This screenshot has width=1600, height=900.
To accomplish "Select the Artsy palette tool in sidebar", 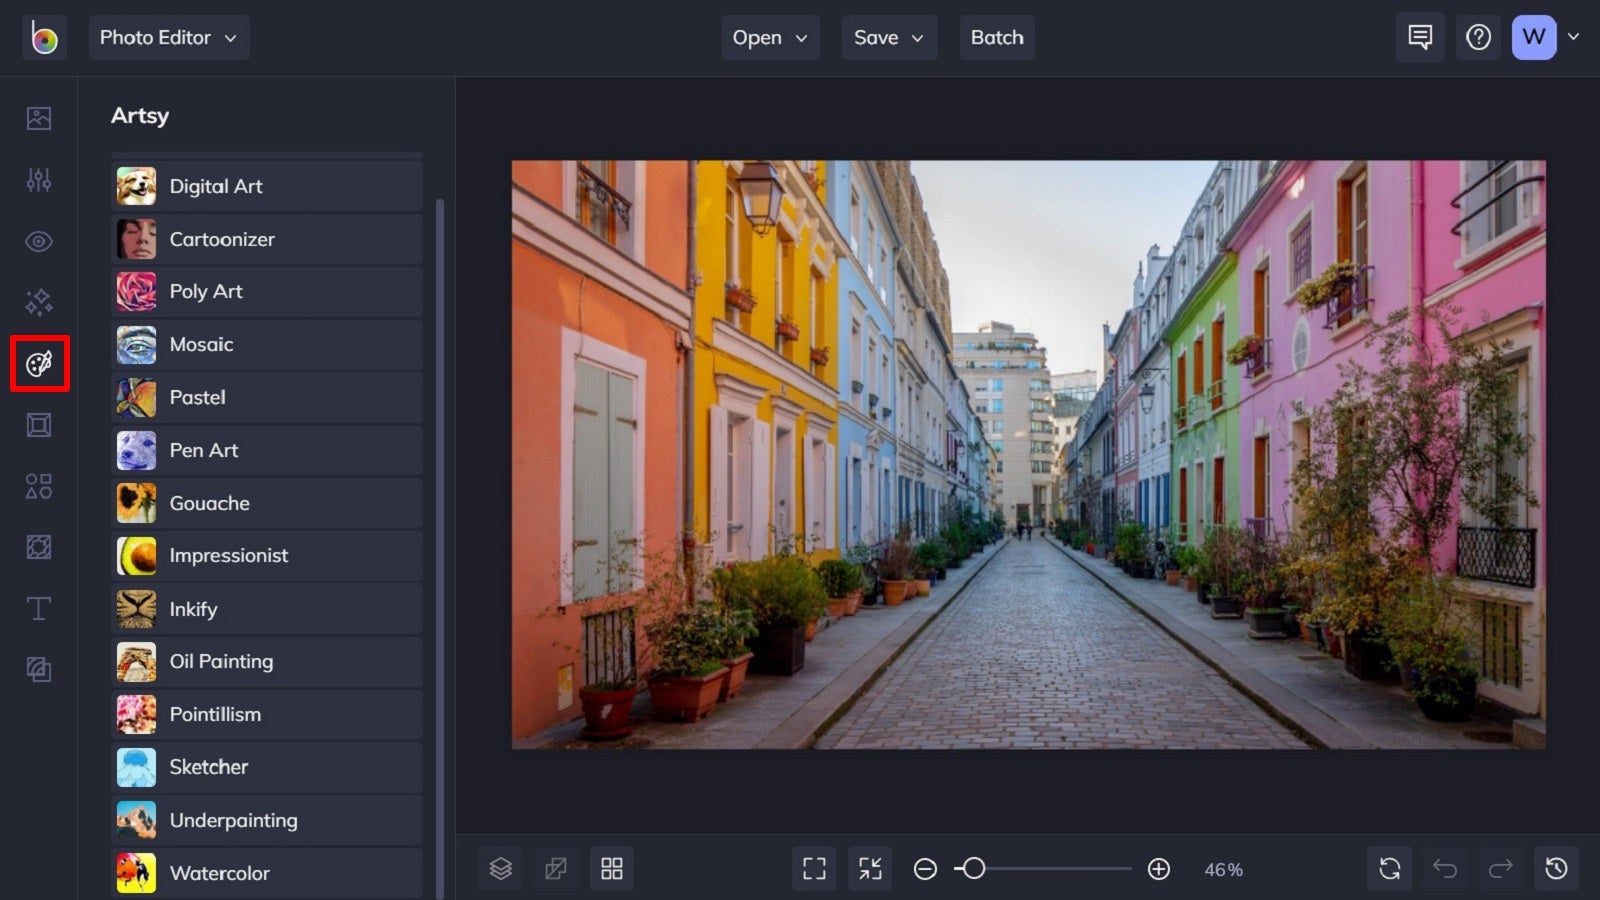I will click(38, 363).
